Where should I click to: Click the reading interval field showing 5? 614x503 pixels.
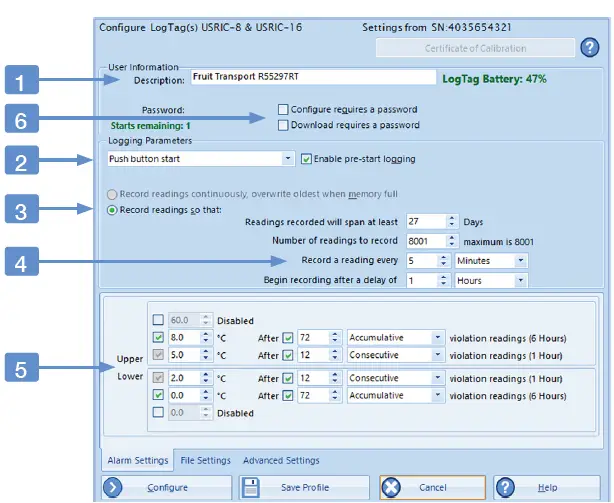tap(422, 260)
